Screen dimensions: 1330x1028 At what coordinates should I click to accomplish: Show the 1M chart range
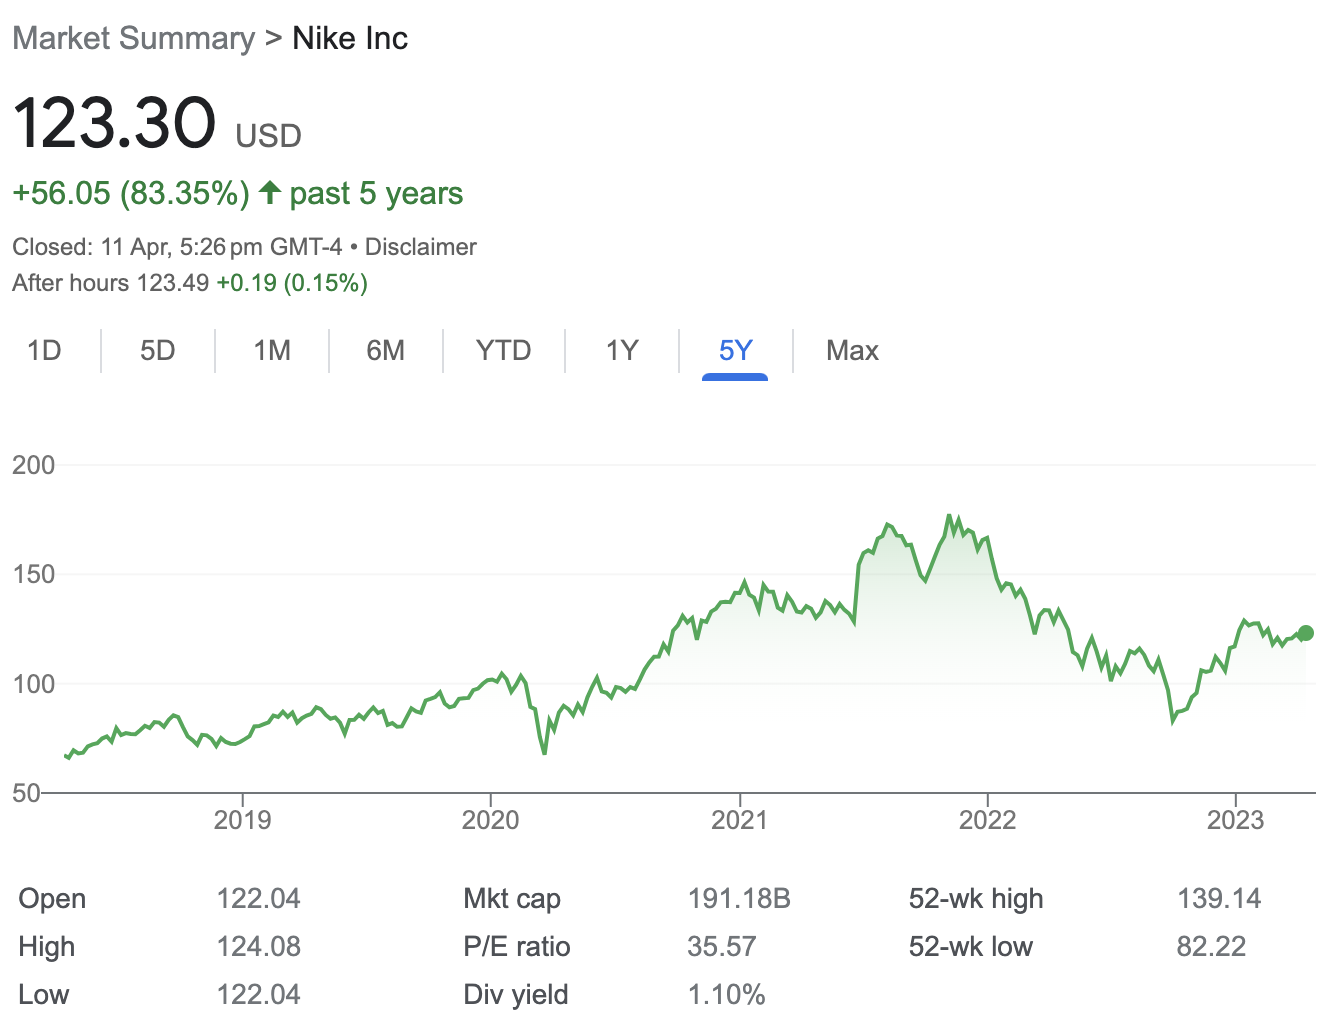tap(272, 351)
